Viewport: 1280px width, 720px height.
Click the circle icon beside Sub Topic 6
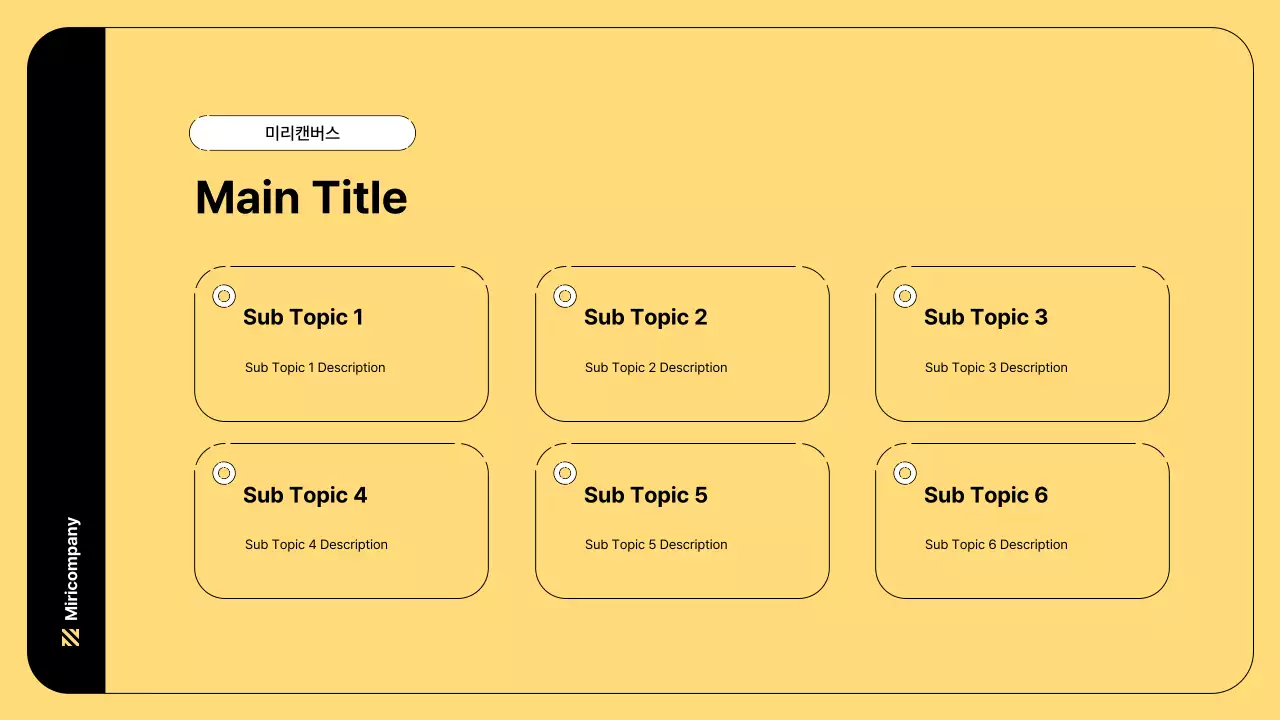click(905, 473)
